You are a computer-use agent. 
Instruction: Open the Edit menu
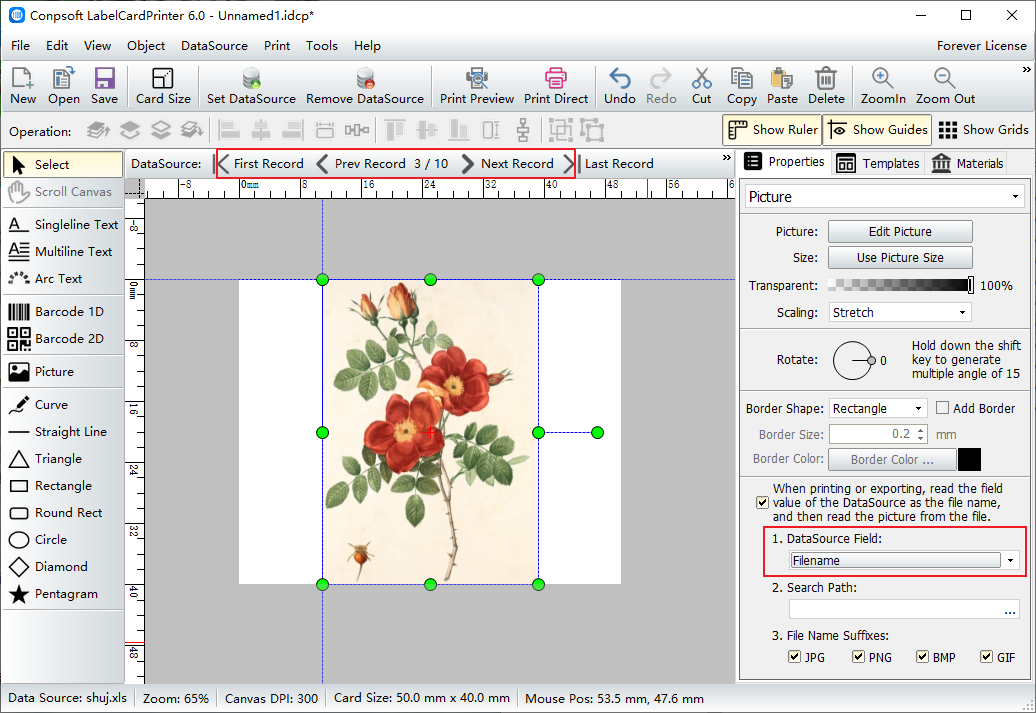[57, 46]
